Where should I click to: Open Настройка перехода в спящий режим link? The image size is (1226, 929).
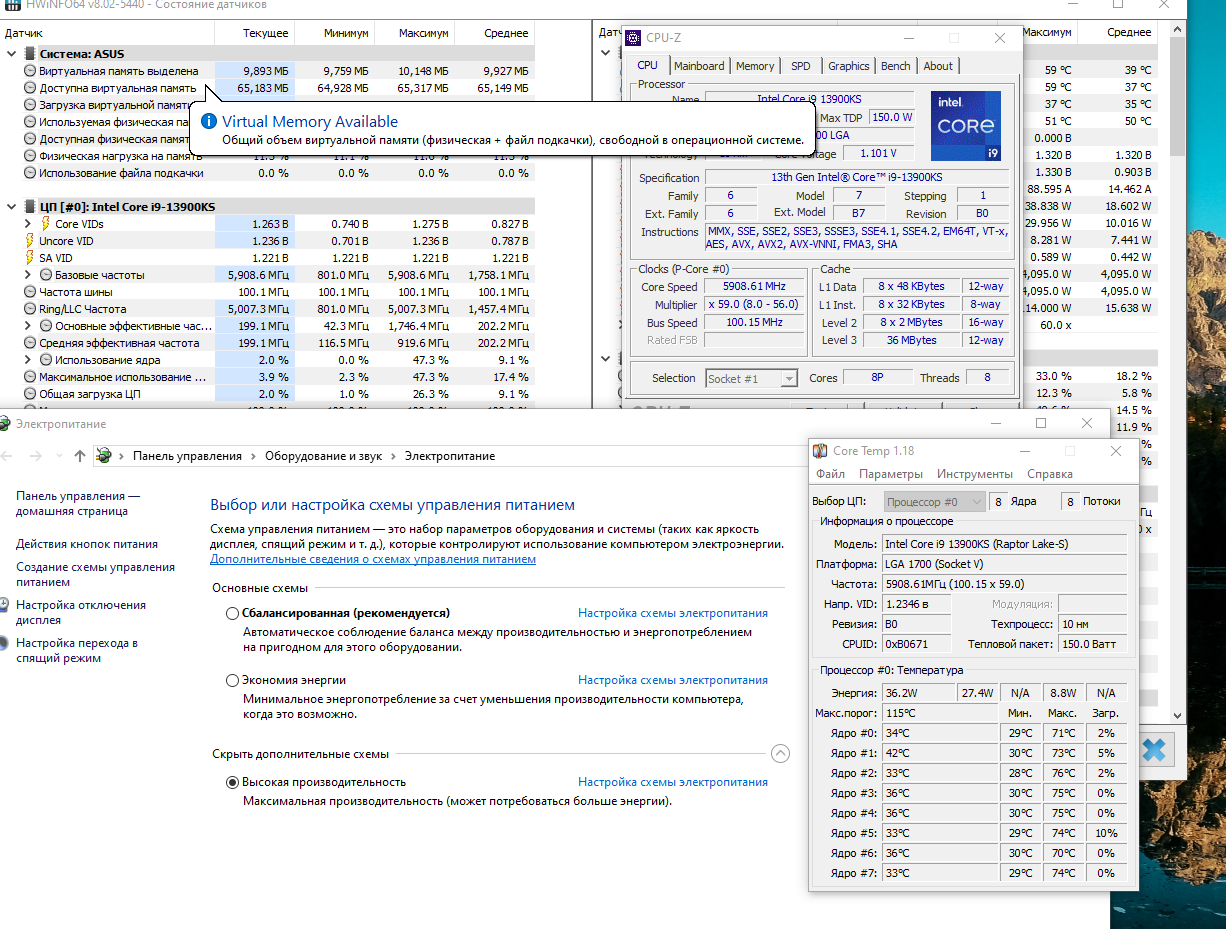[77, 650]
